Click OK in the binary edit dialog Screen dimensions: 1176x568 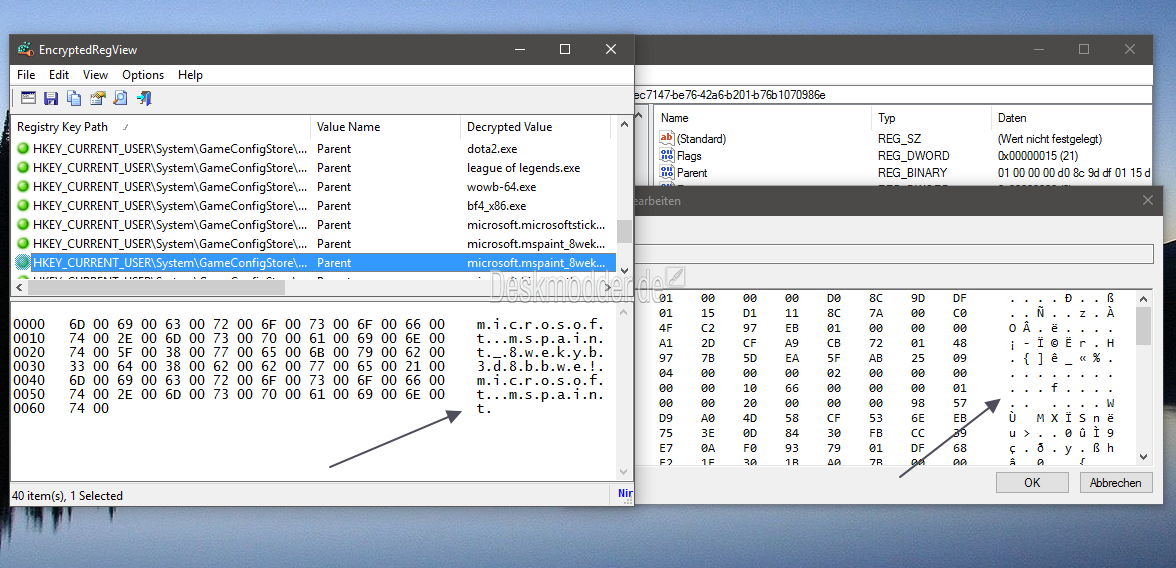[1032, 482]
